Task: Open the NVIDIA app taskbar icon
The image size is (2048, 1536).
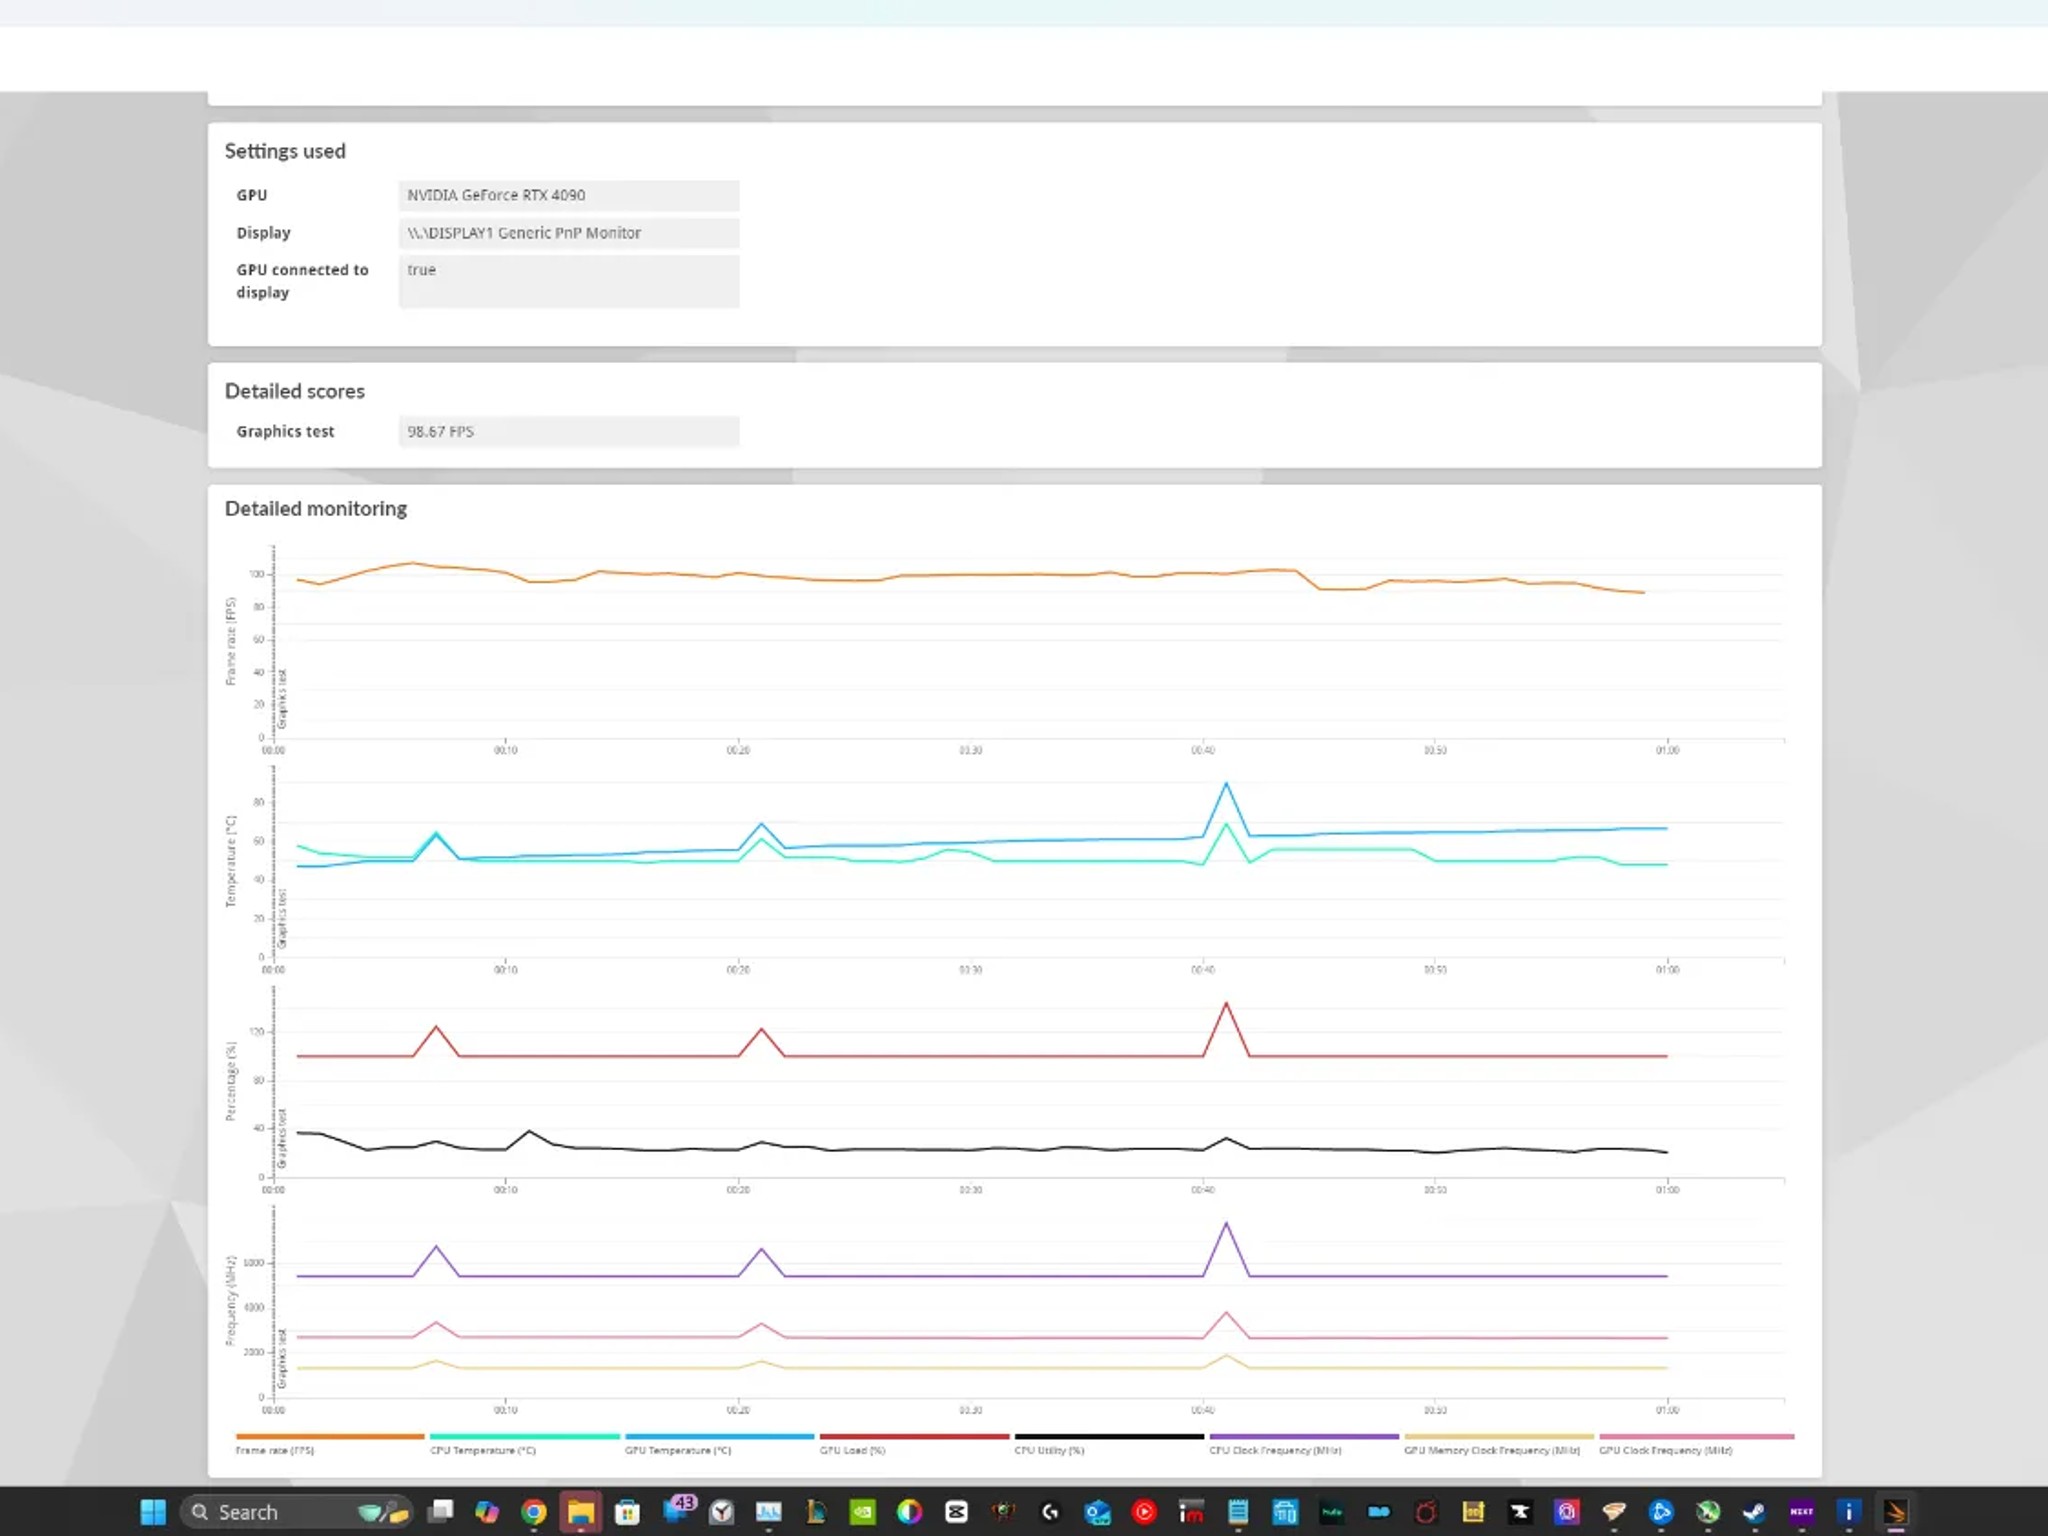Action: pos(862,1511)
